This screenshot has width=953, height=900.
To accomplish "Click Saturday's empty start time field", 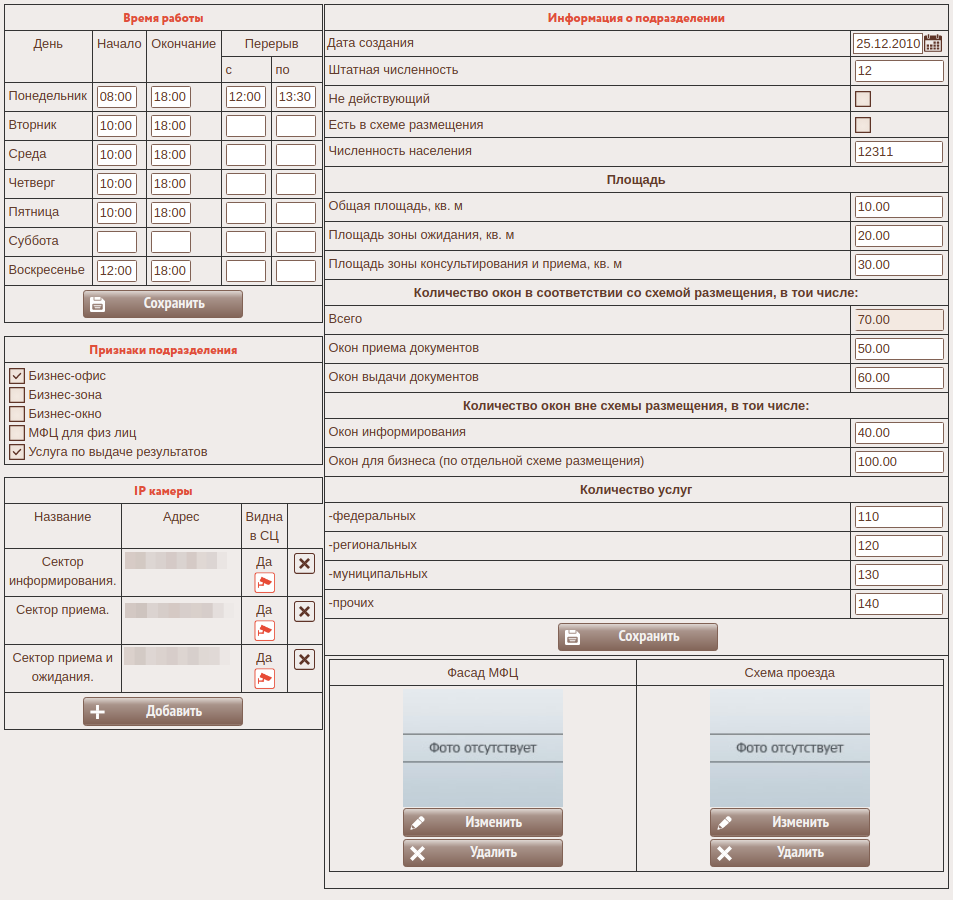I will pyautogui.click(x=117, y=242).
